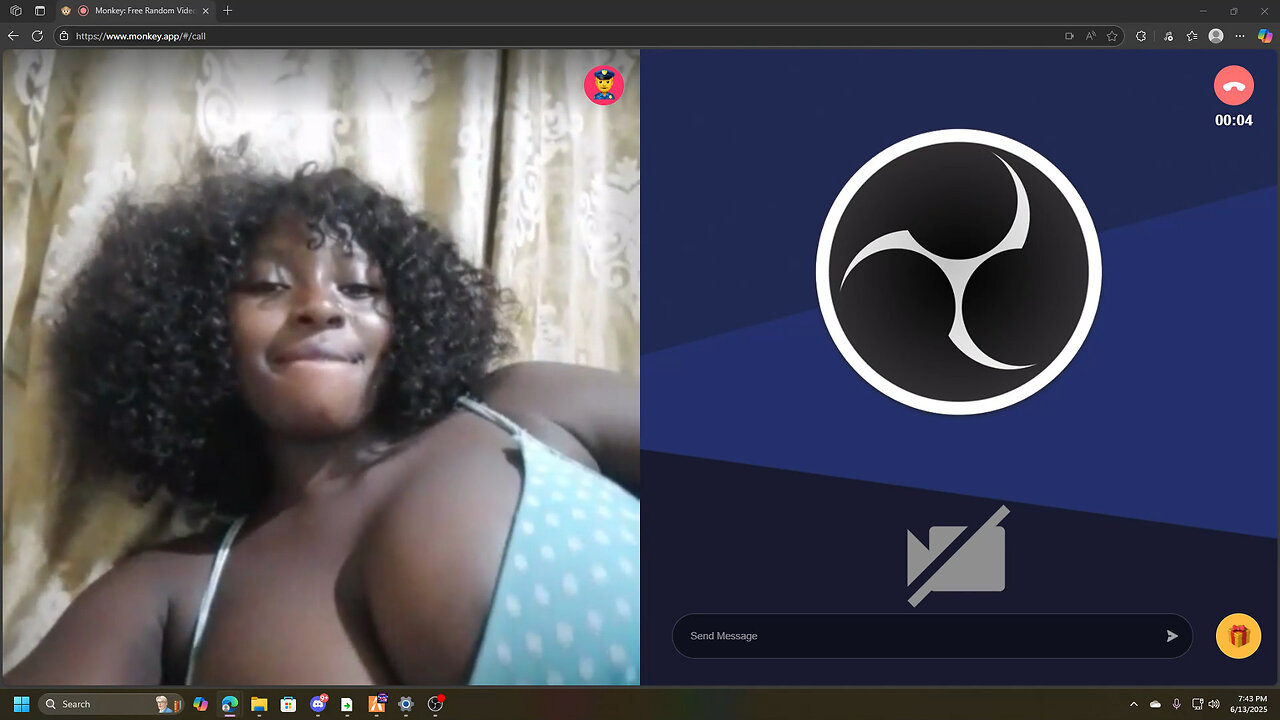The height and width of the screenshot is (720, 1280).
Task: Send the message with the arrow icon
Action: pyautogui.click(x=1172, y=636)
